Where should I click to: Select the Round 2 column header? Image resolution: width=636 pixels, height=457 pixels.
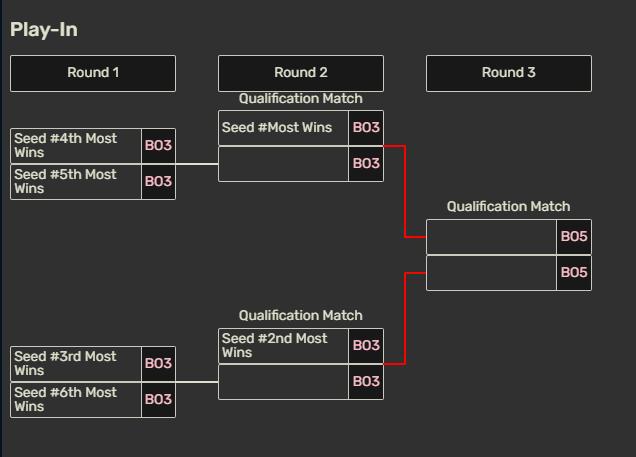[301, 73]
